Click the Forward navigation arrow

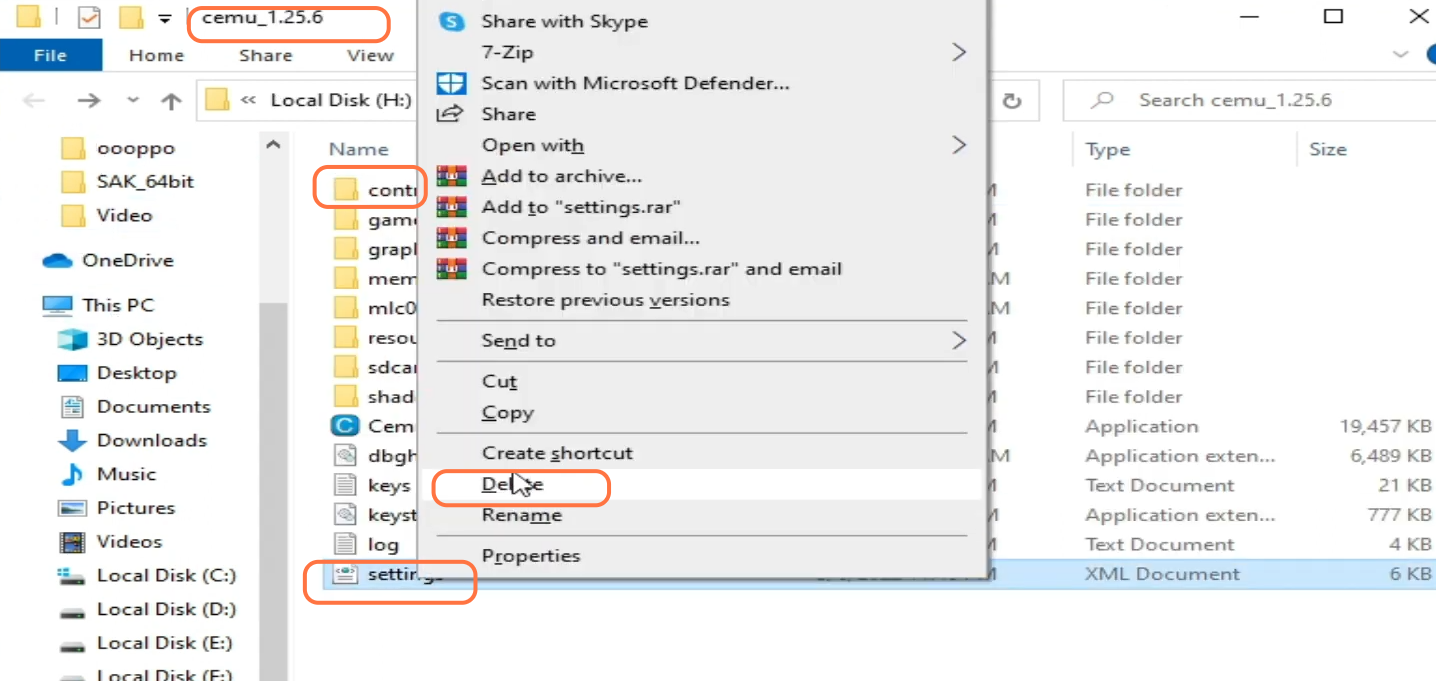coord(89,100)
